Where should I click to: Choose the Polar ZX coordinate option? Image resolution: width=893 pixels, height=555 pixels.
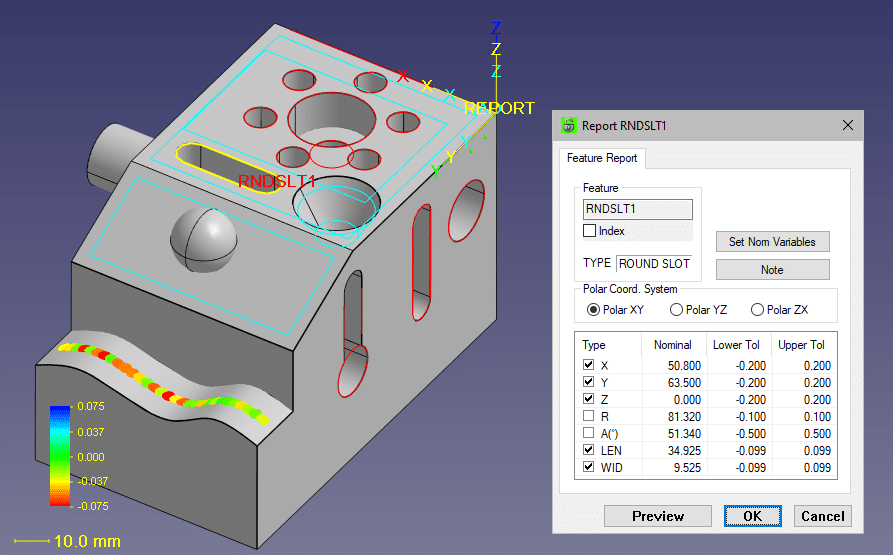click(x=759, y=310)
